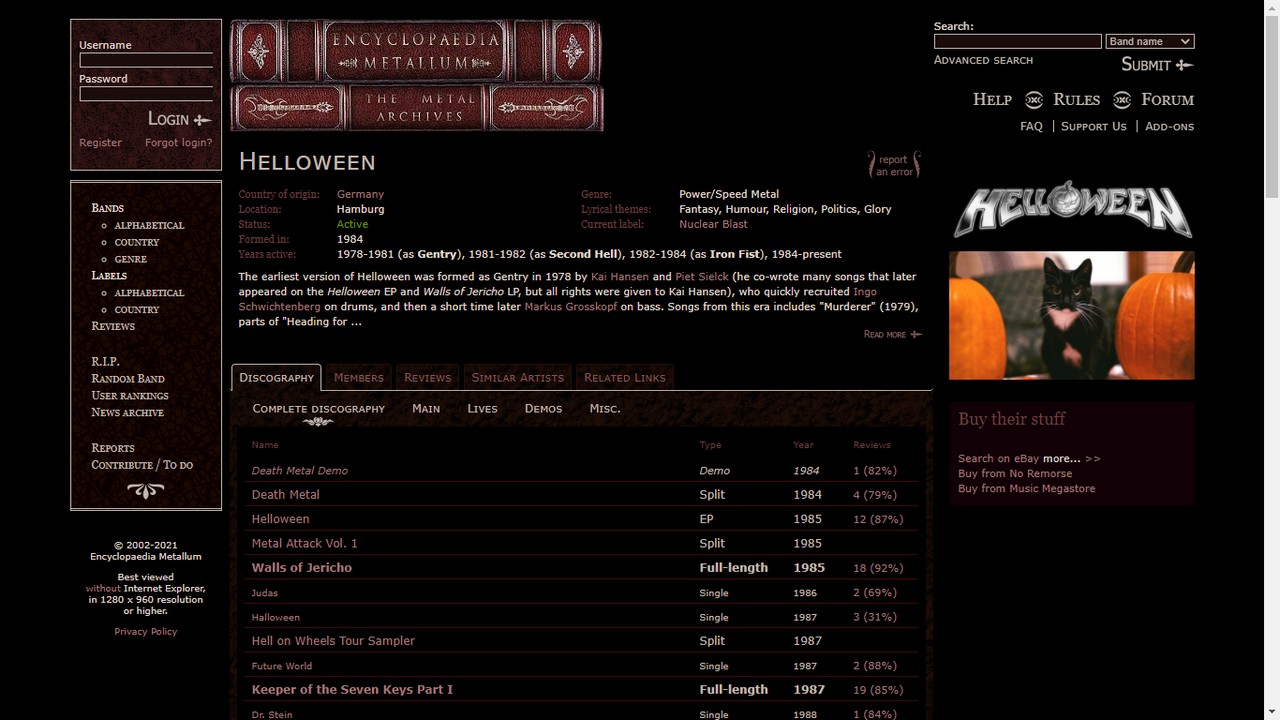Switch to the Discography tab
The height and width of the screenshot is (720, 1280).
tap(276, 377)
